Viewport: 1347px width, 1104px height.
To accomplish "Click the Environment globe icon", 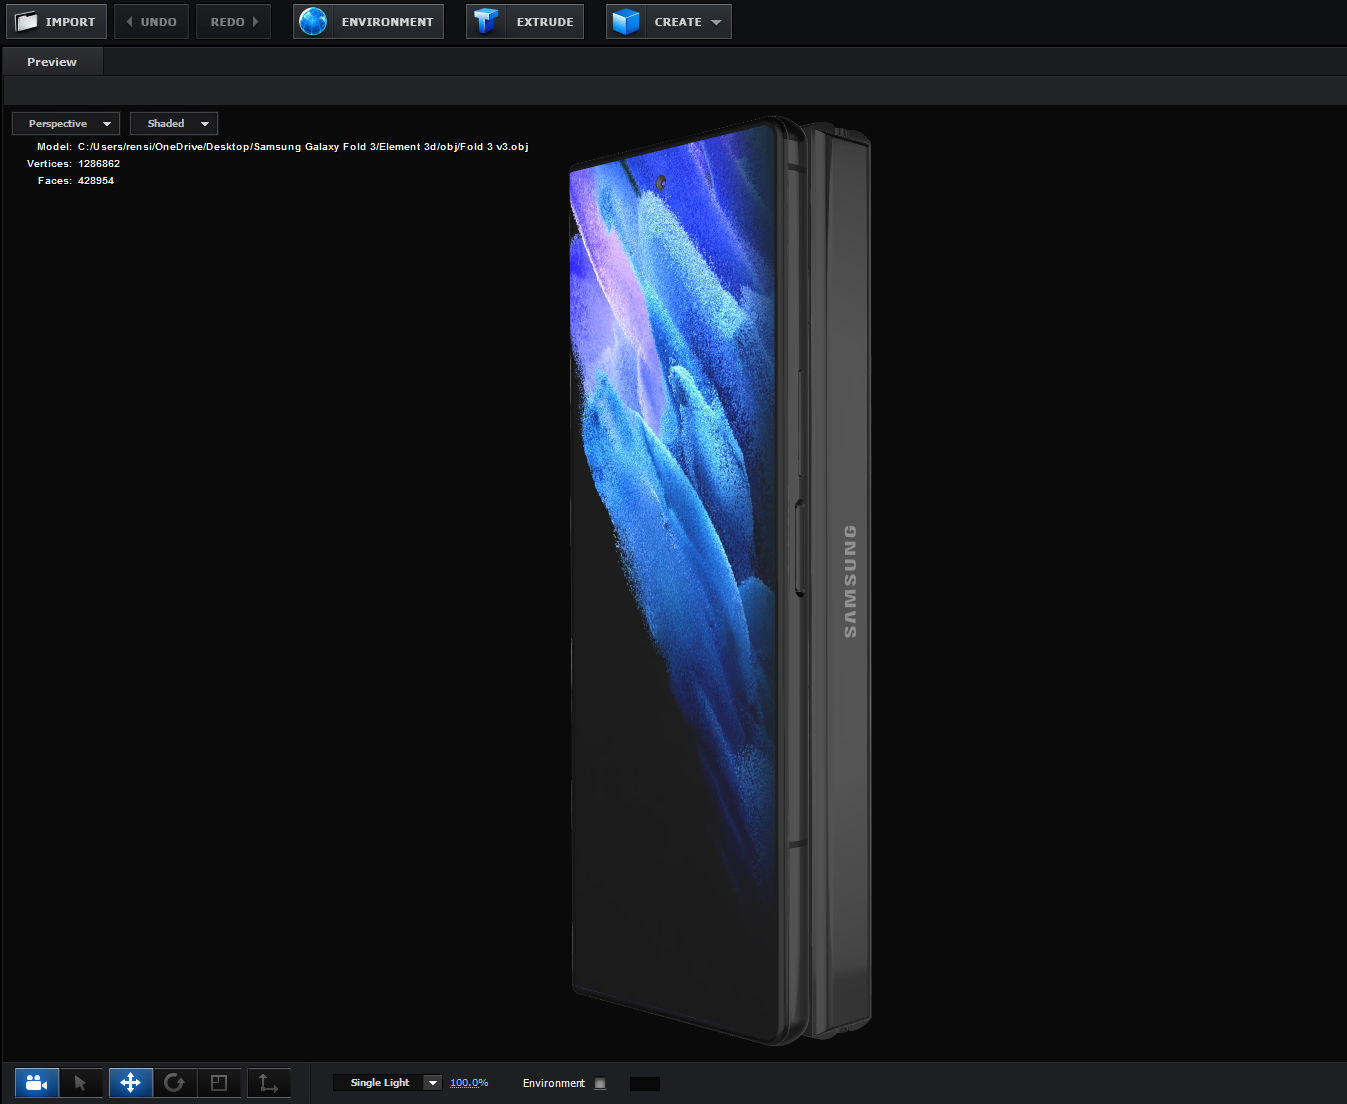I will pyautogui.click(x=313, y=21).
